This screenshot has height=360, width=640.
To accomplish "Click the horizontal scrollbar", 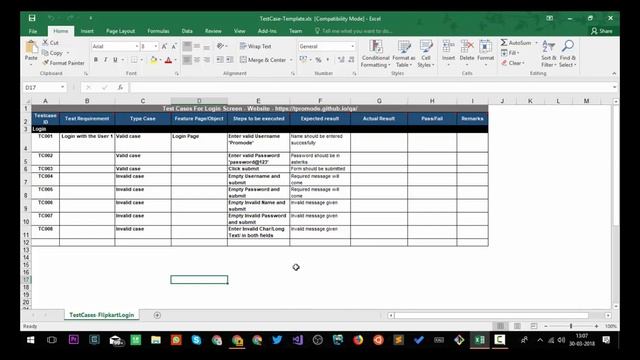I will click(x=491, y=316).
